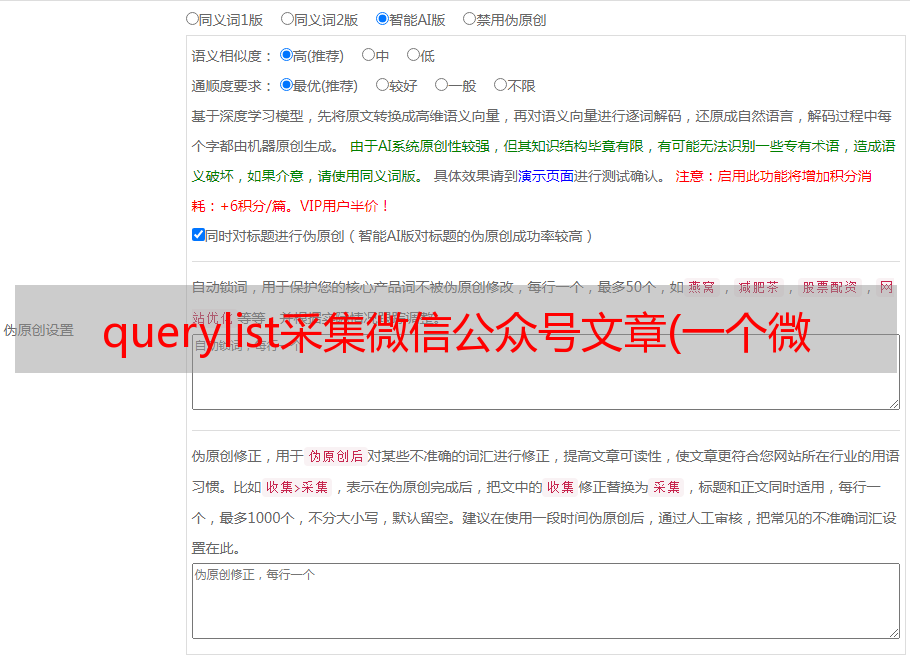Viewport: 911px width, 658px height.
Task: Open the 演示页面 link
Action: (x=546, y=176)
